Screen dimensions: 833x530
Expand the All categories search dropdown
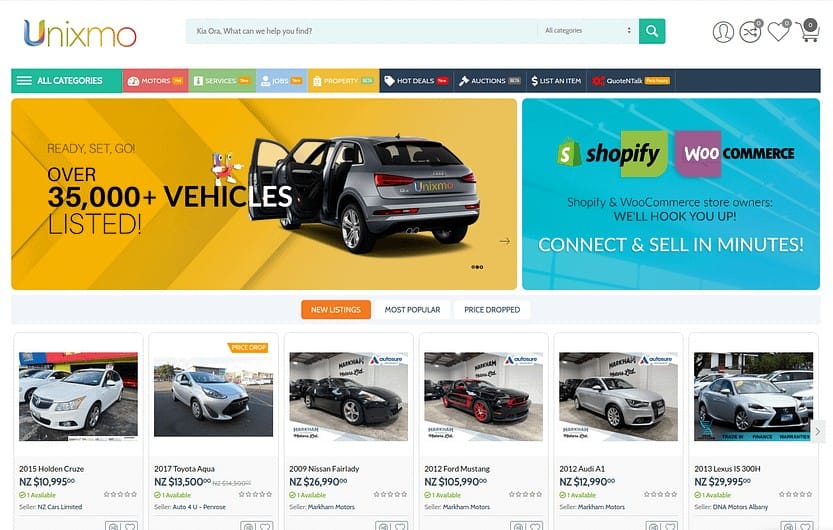[588, 31]
